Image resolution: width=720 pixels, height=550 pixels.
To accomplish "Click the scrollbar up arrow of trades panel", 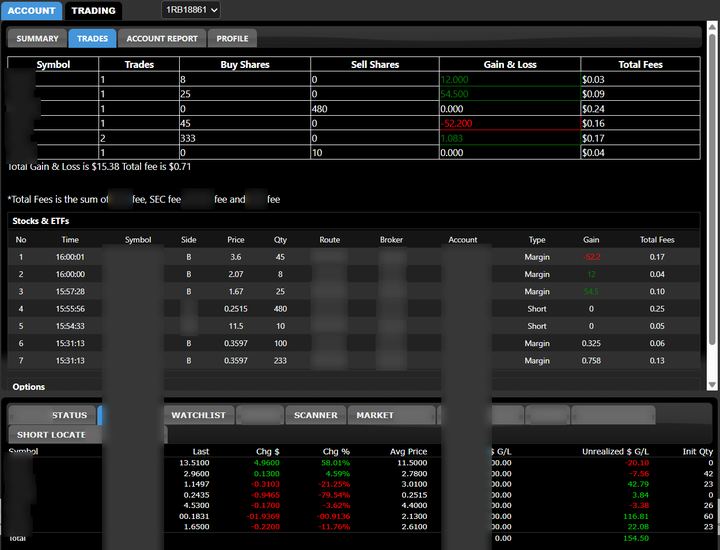I will coord(712,28).
